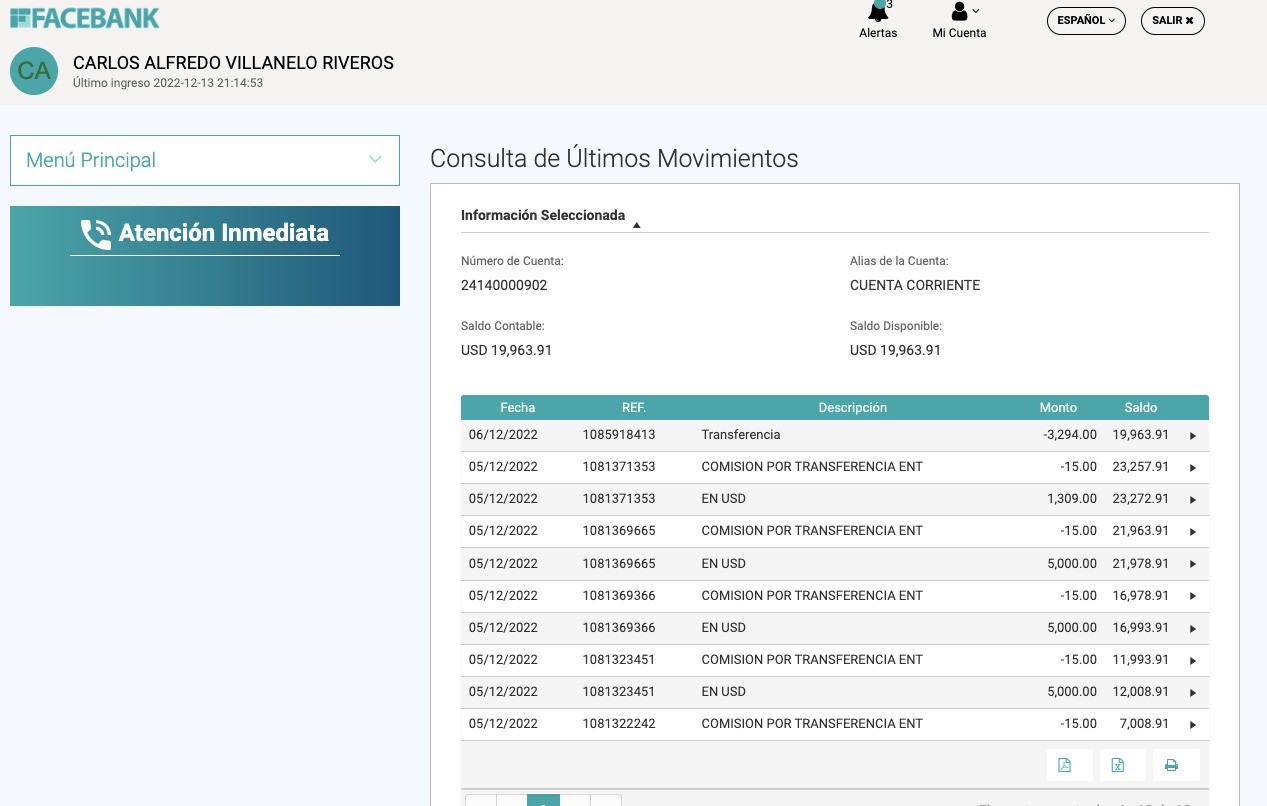The width and height of the screenshot is (1267, 806).
Task: Export movements to Excel file
Action: 1118,765
